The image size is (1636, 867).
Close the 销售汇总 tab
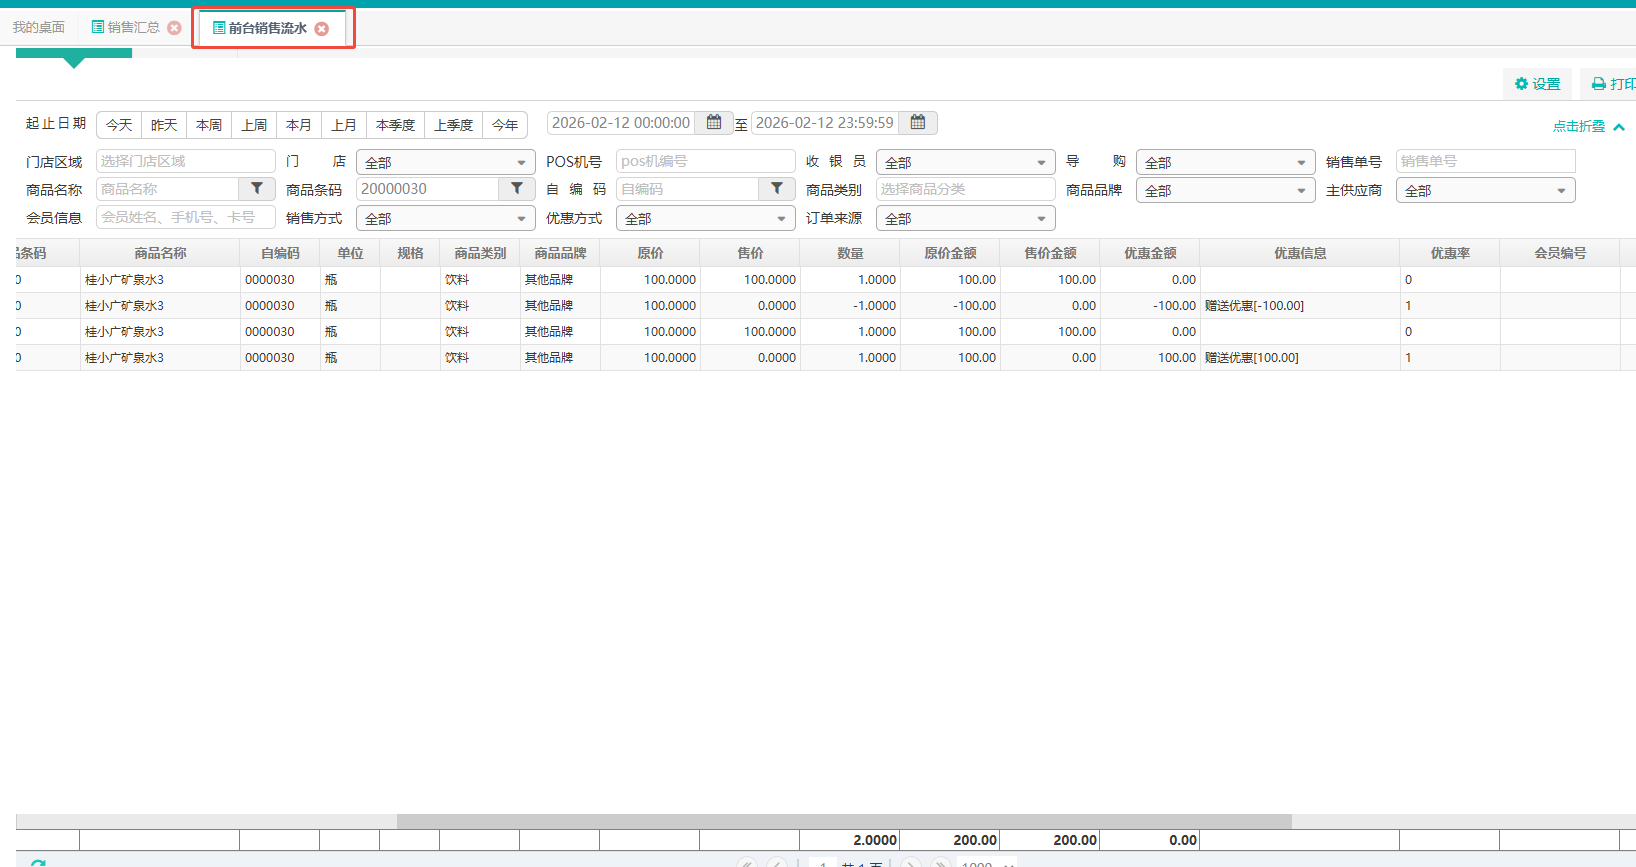(x=175, y=28)
